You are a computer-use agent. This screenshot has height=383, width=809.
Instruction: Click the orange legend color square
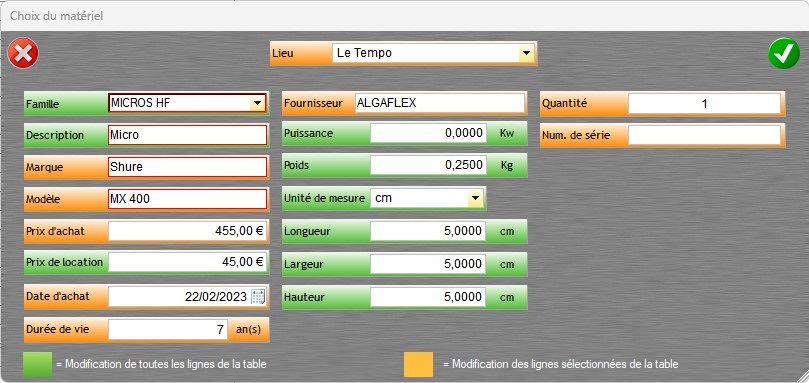point(418,364)
